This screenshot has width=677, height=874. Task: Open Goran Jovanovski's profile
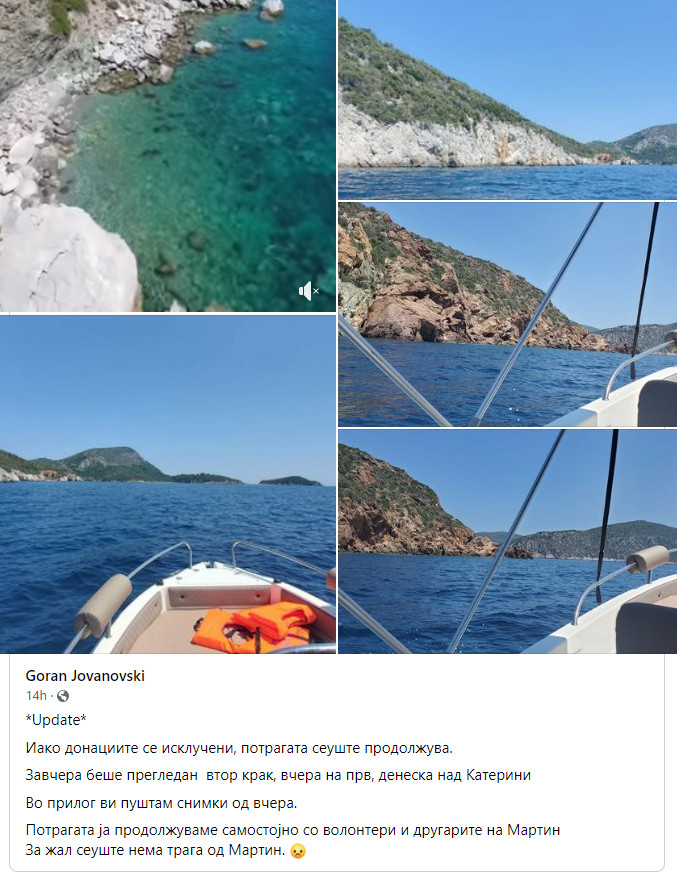point(85,676)
